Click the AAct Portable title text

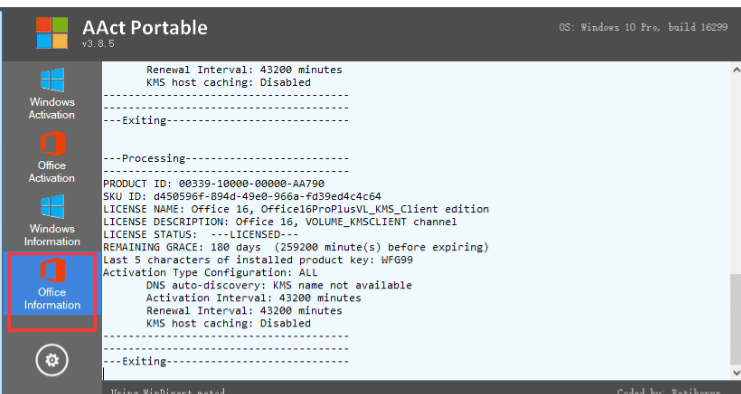(x=145, y=27)
